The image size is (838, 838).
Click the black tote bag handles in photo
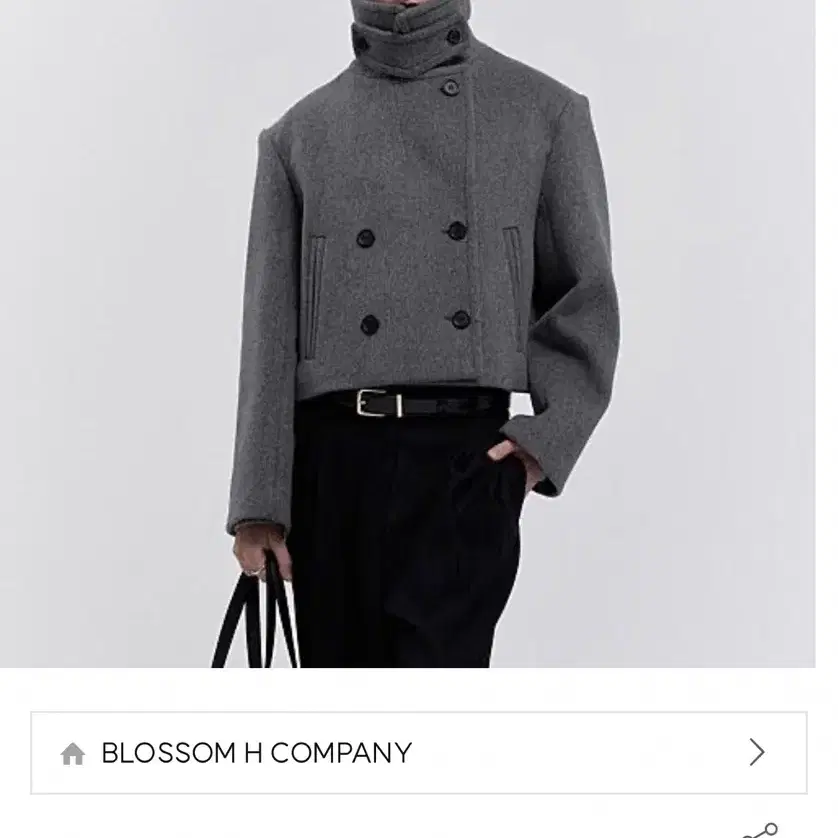pos(255,612)
